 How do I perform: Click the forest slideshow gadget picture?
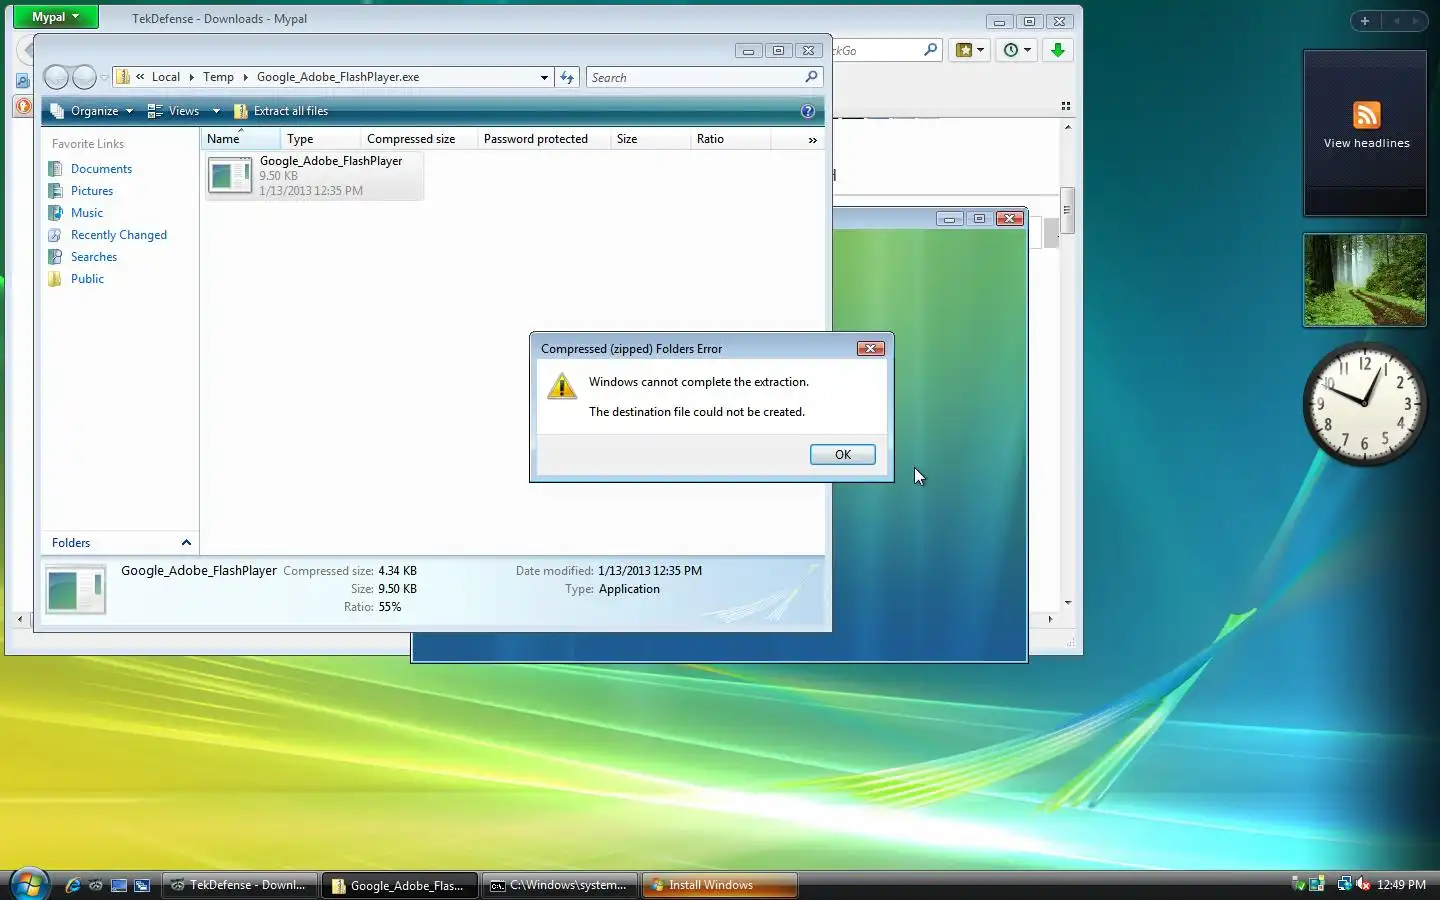click(1365, 280)
